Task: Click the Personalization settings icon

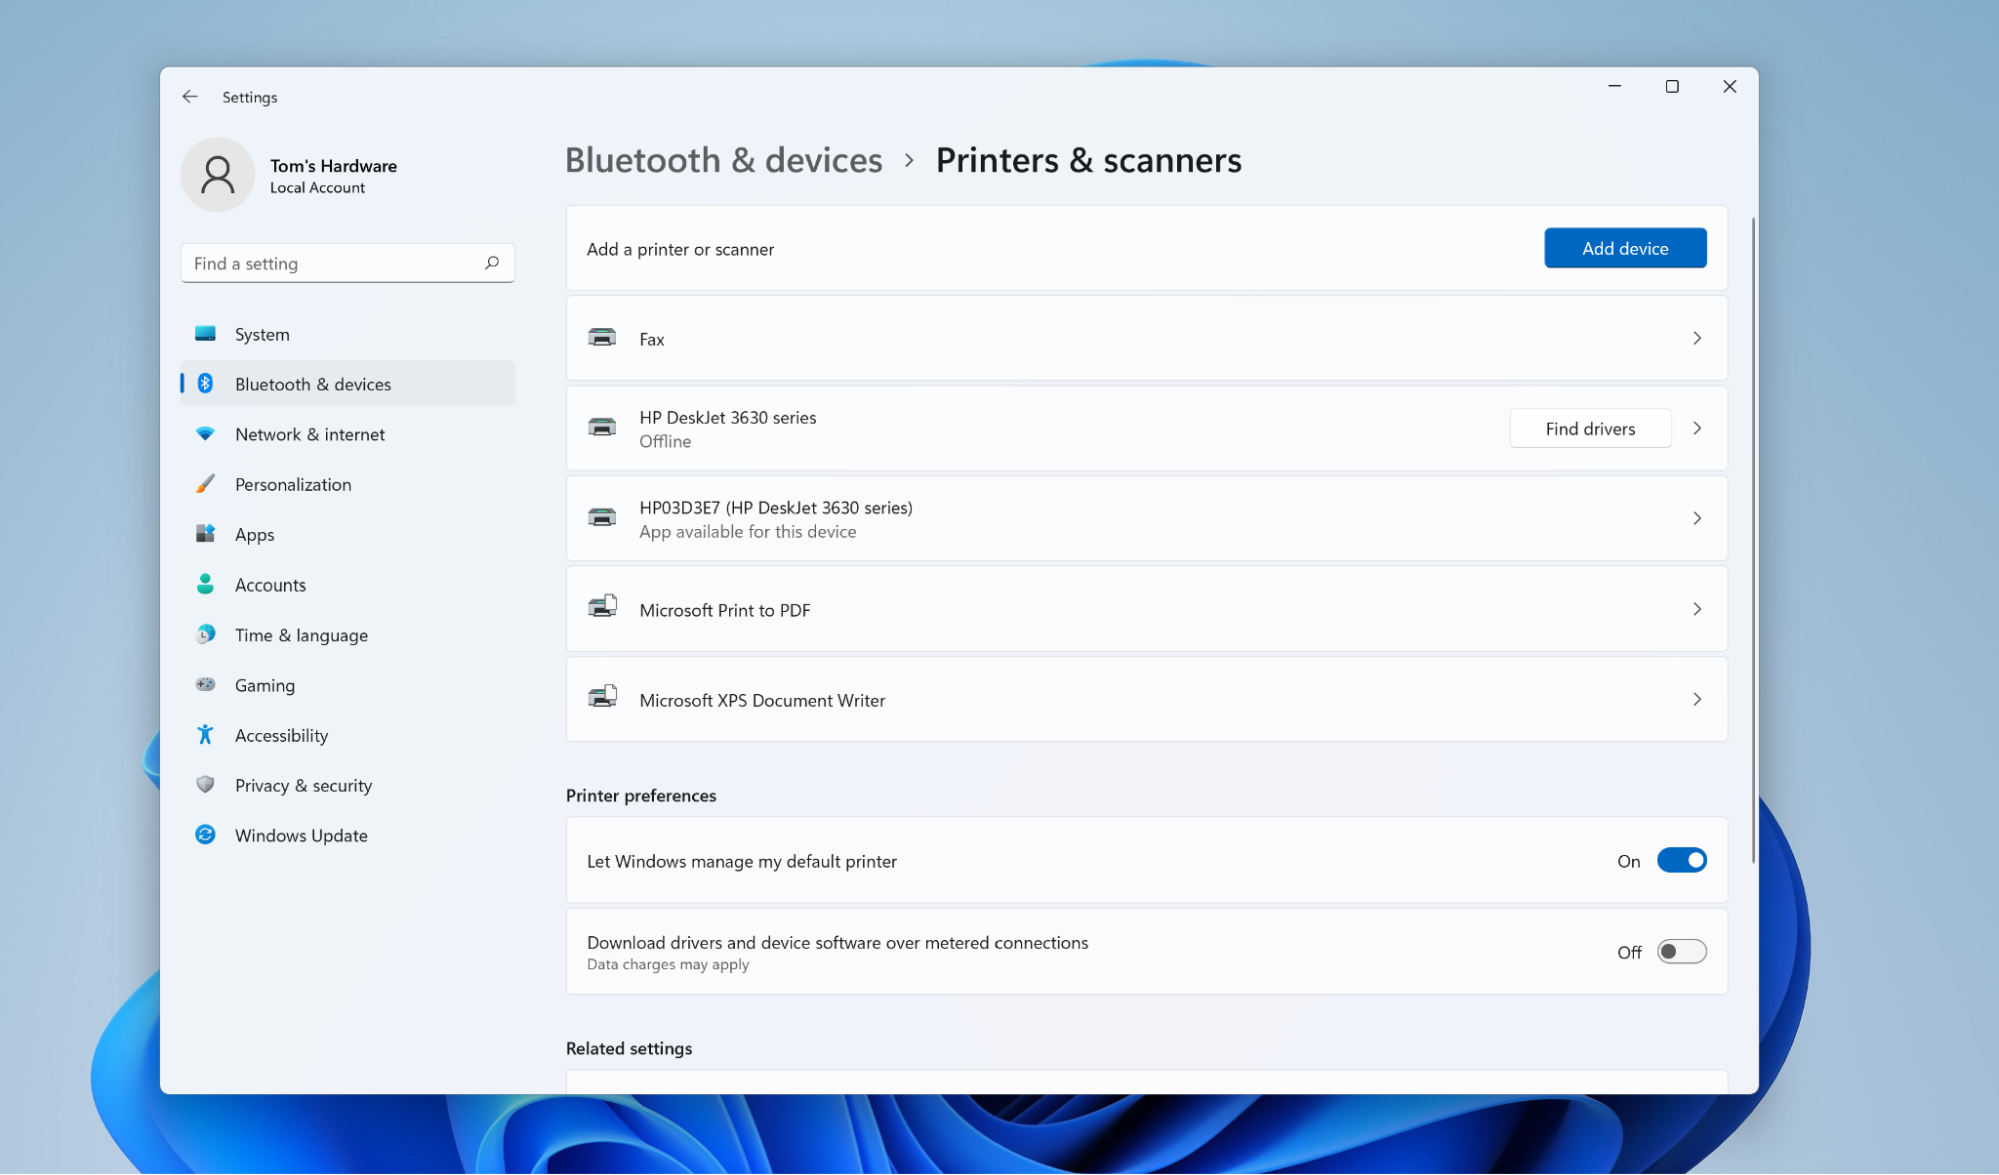Action: tap(206, 484)
